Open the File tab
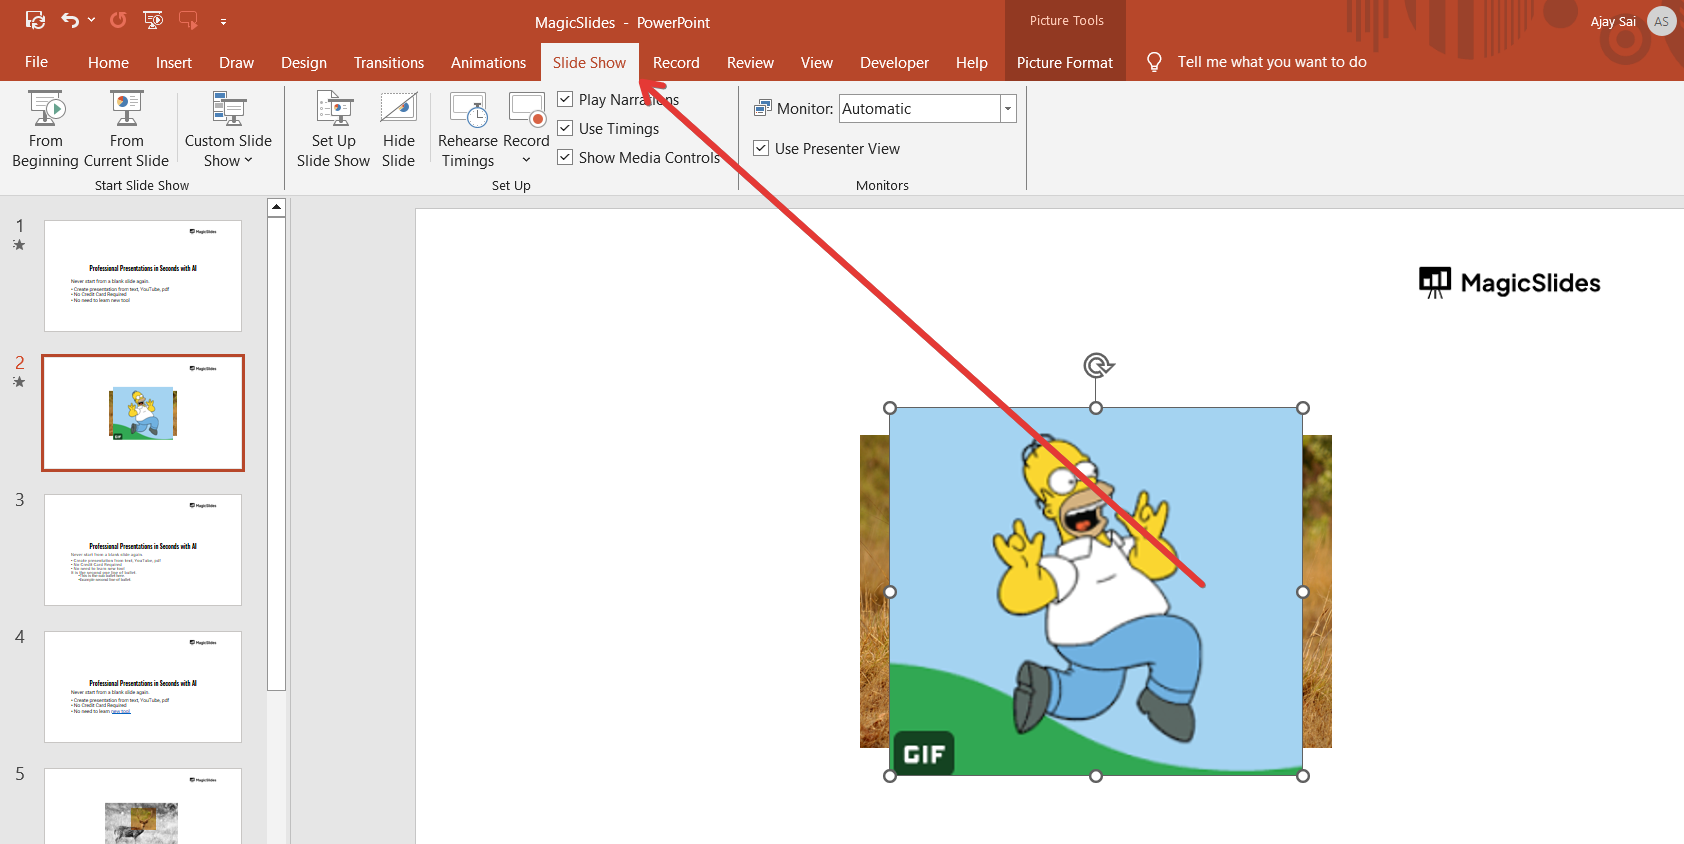1684x844 pixels. [37, 62]
